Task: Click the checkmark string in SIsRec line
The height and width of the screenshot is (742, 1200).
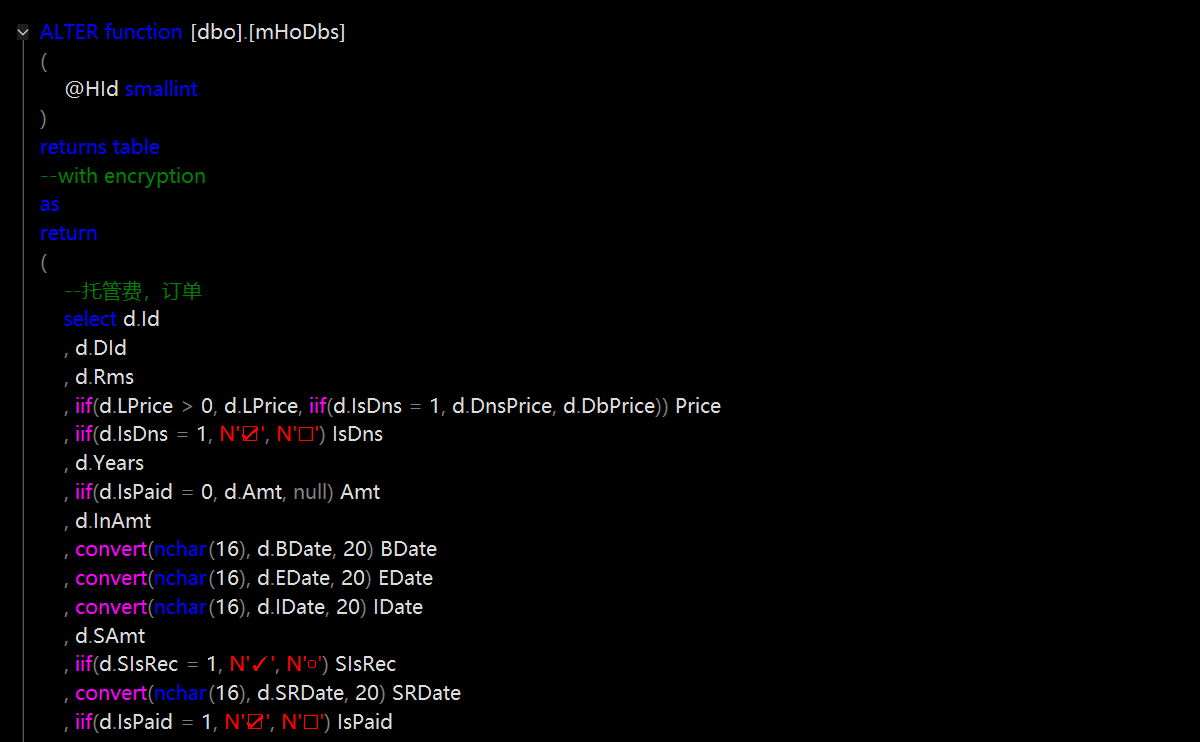Action: (252, 664)
